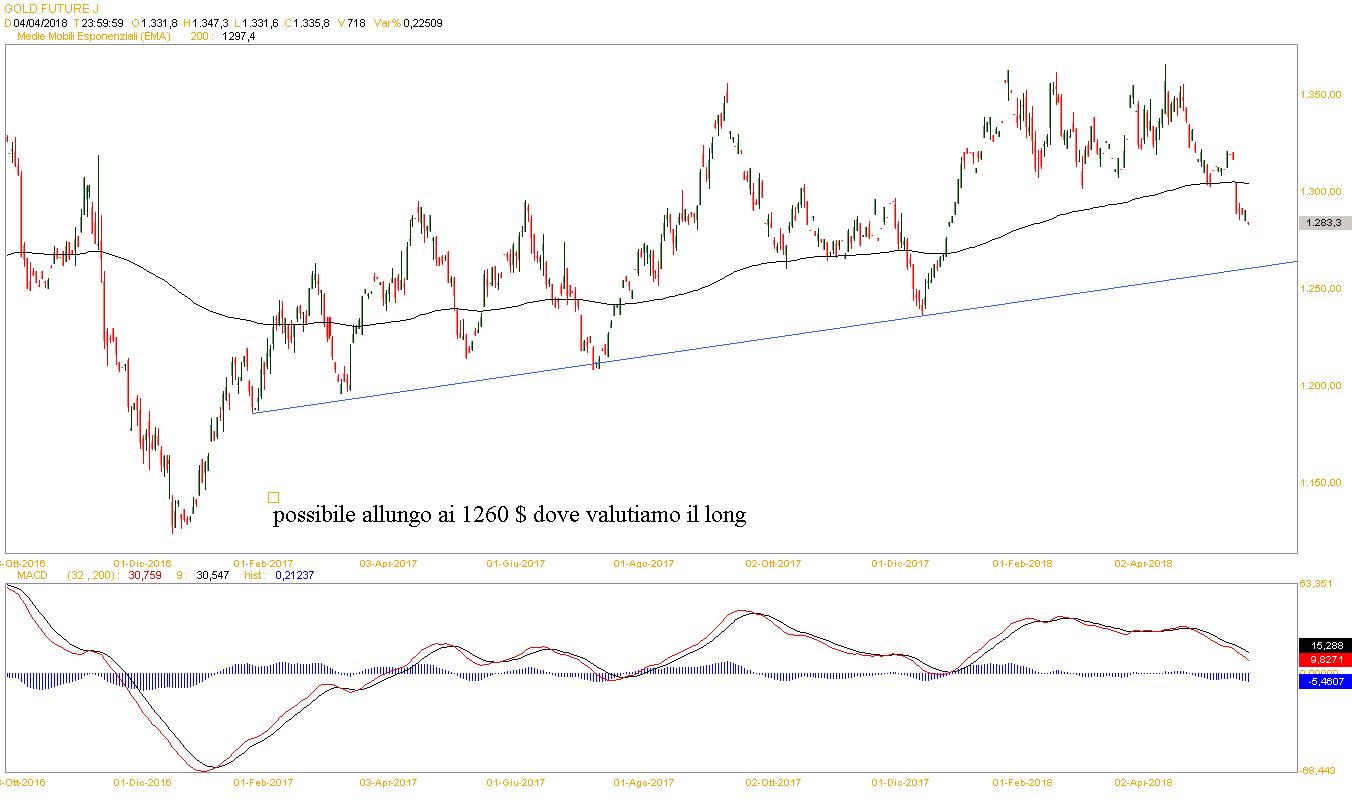Click the MACD indicator label
This screenshot has width=1352, height=800.
tap(33, 576)
